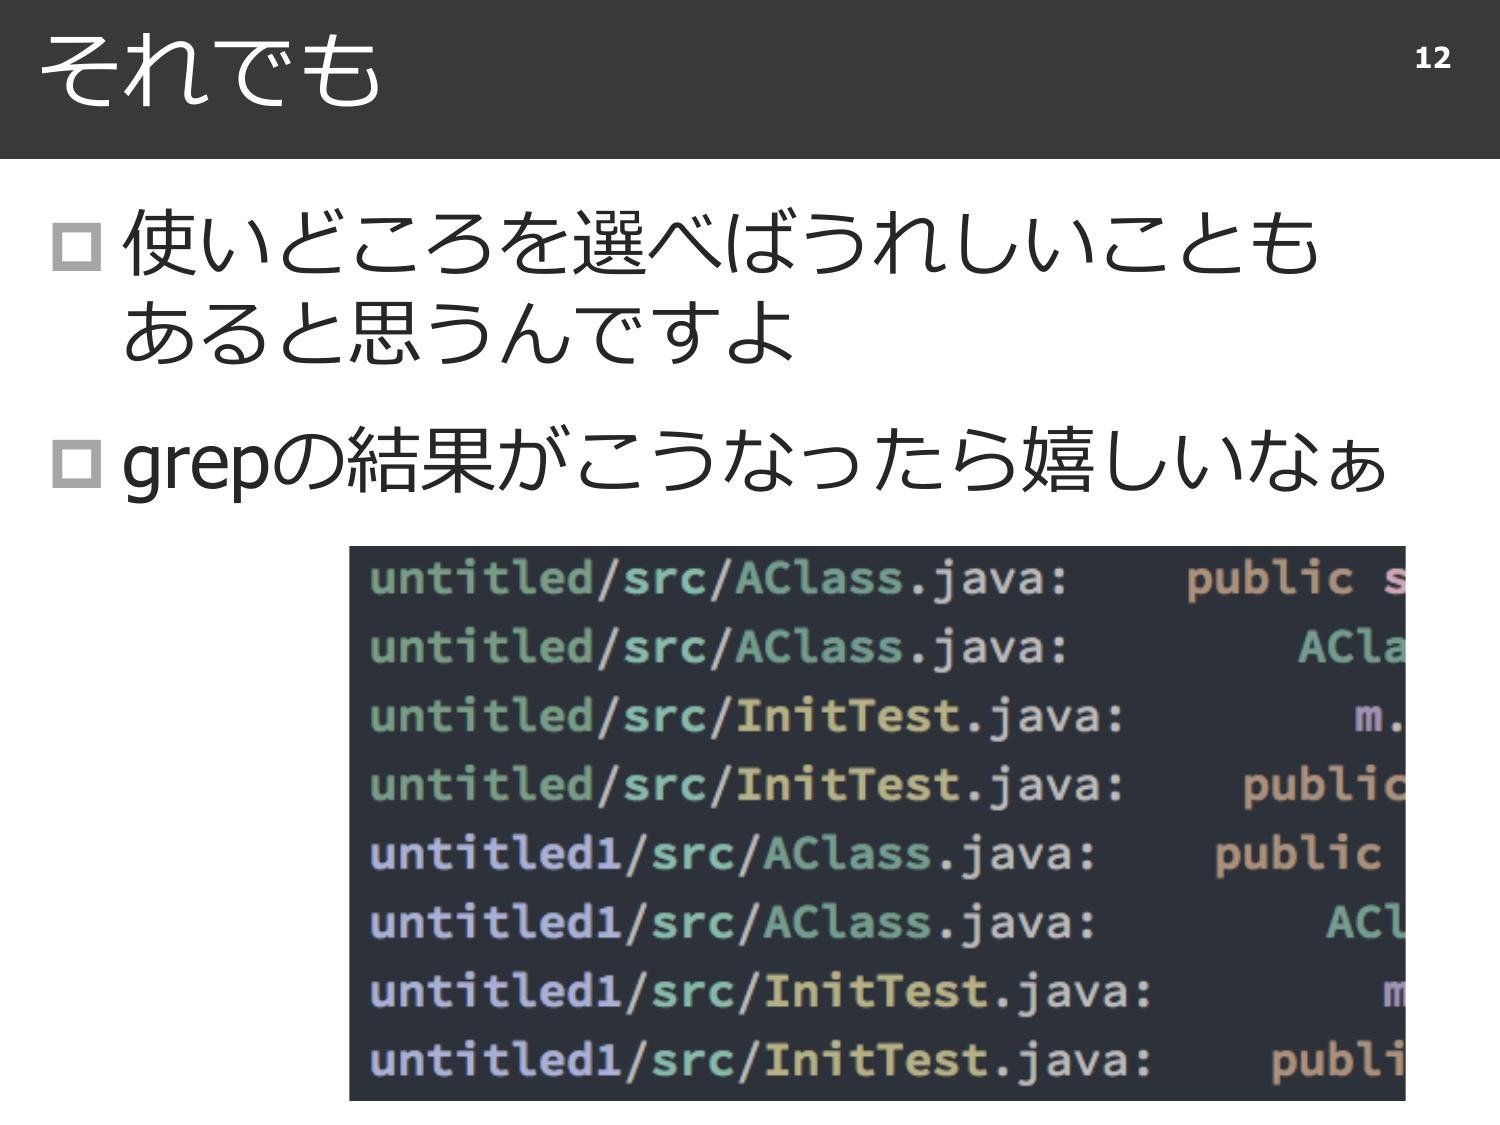Image resolution: width=1500 pixels, height=1125 pixels.
Task: Click the untitled/src/InitTest.java line followed by public
Action: (746, 785)
